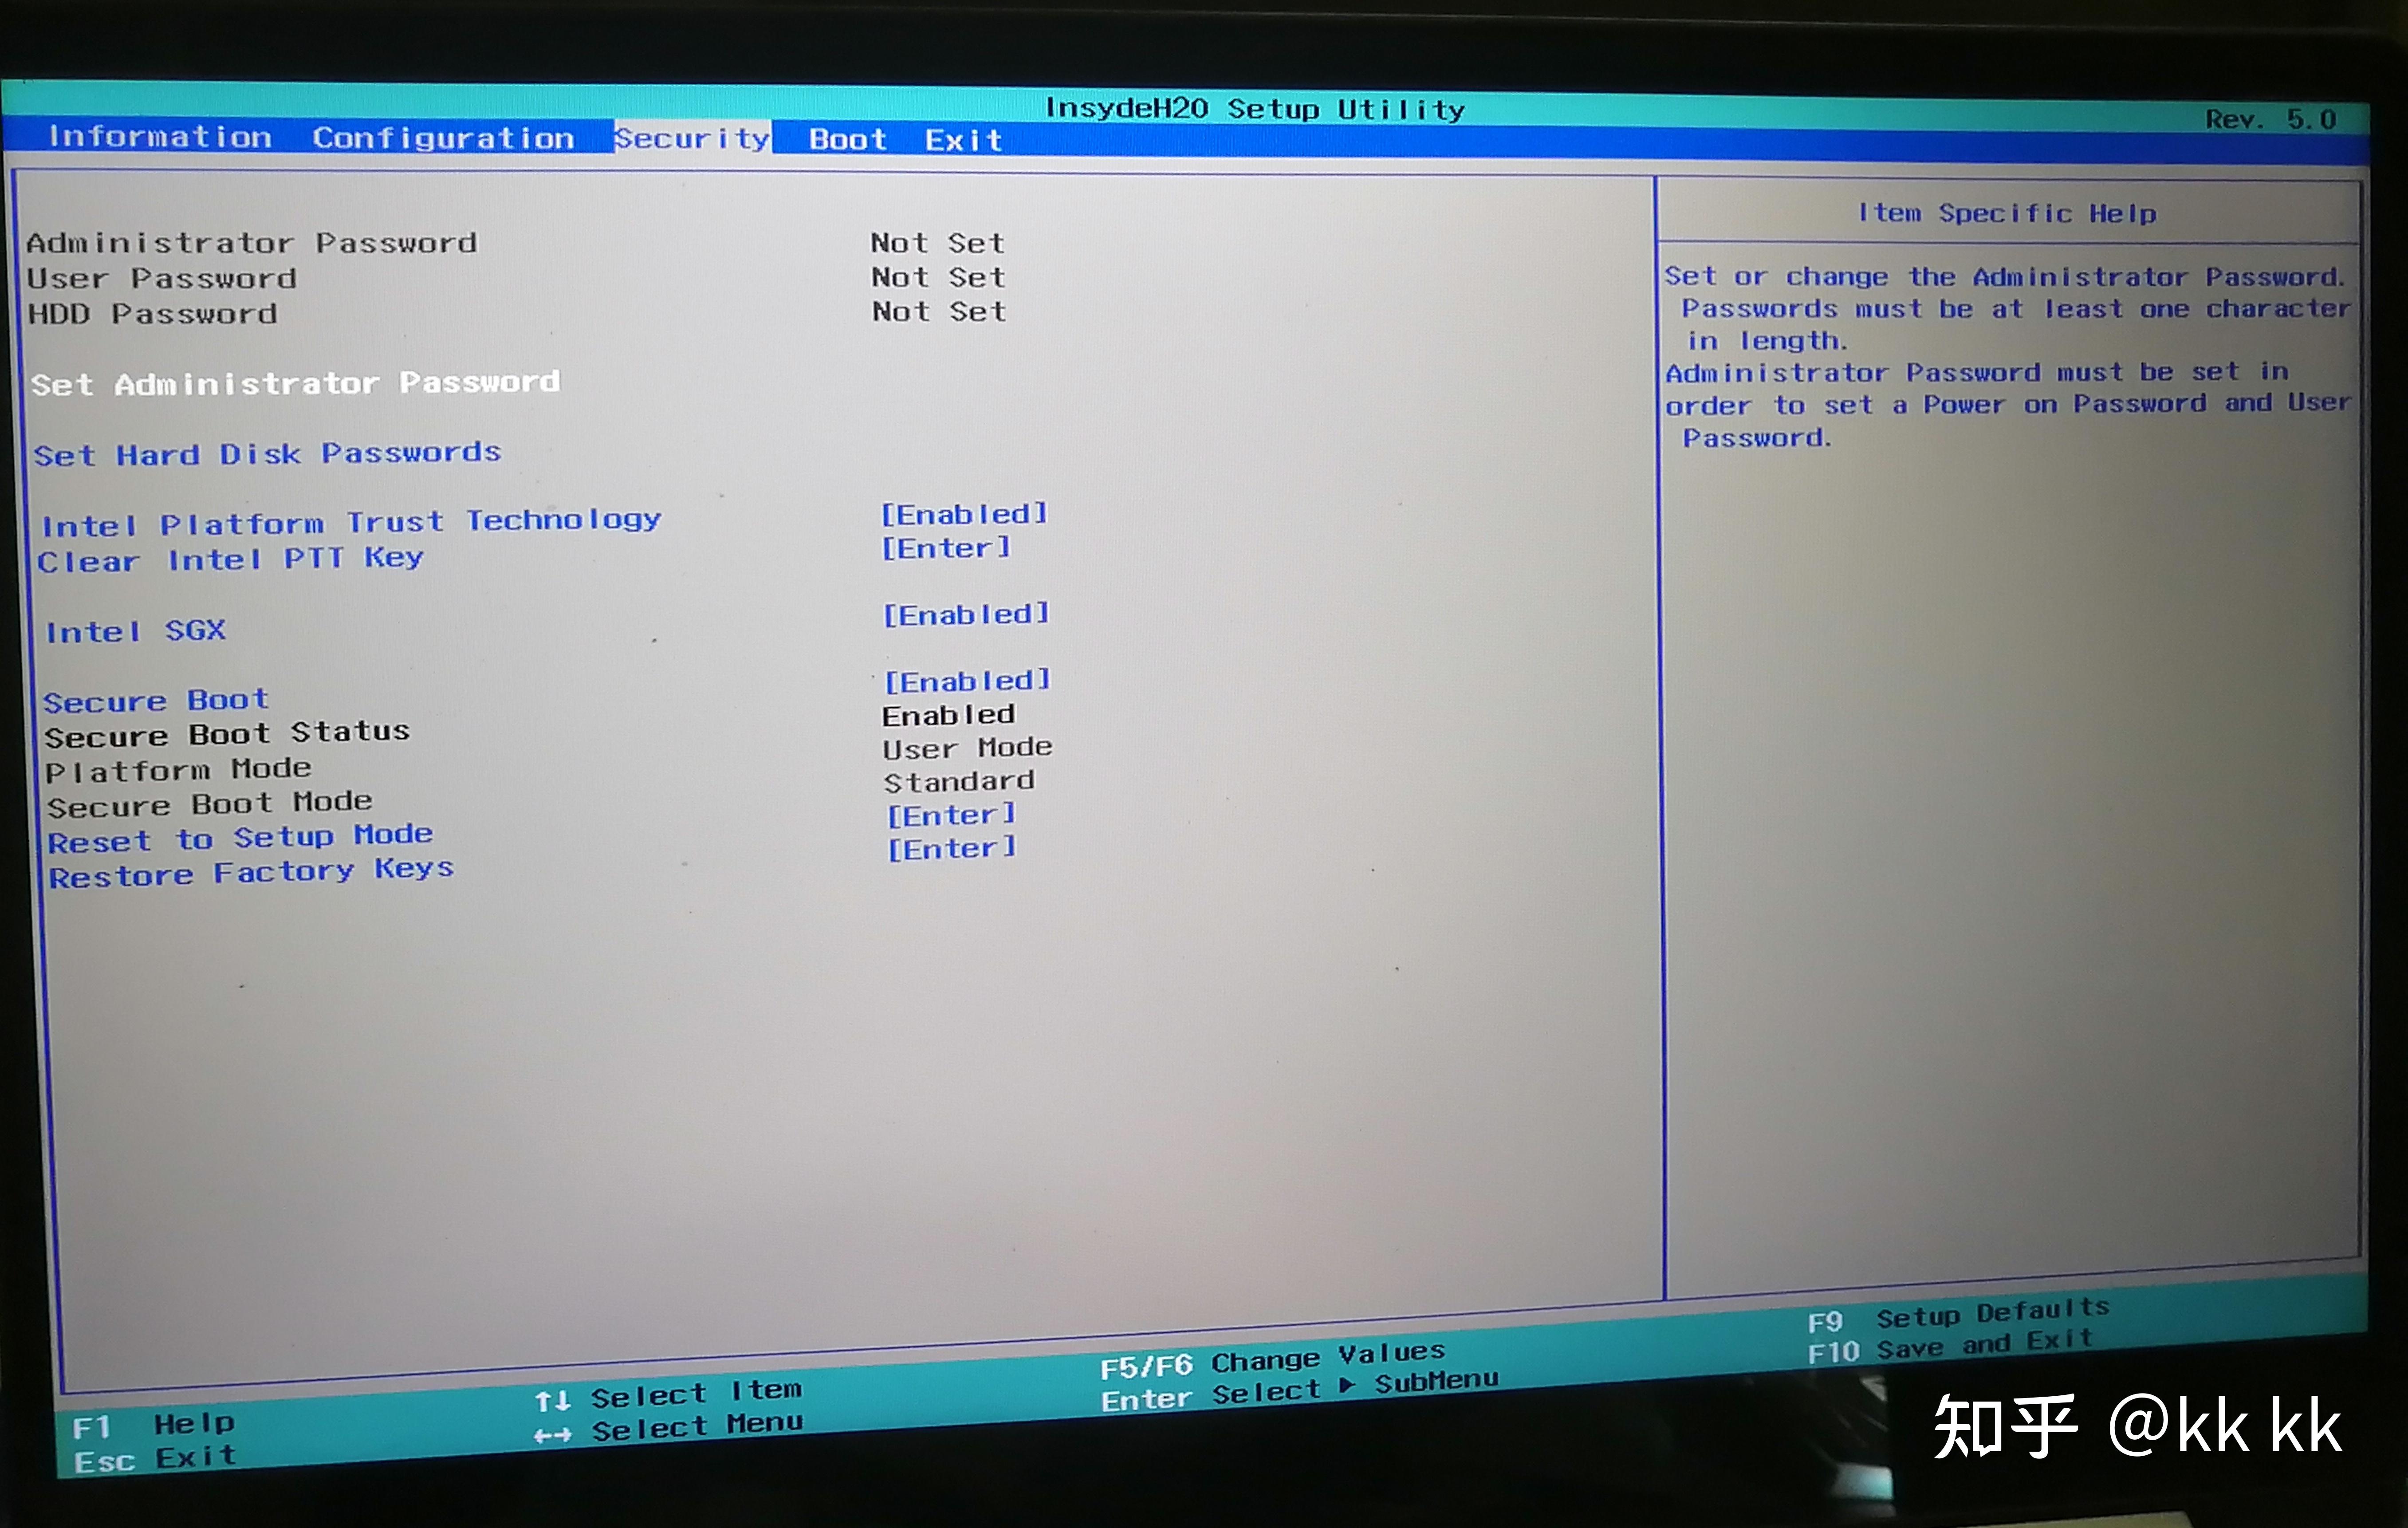
Task: Click the up-down arrows Select Item icon
Action: click(x=552, y=1401)
